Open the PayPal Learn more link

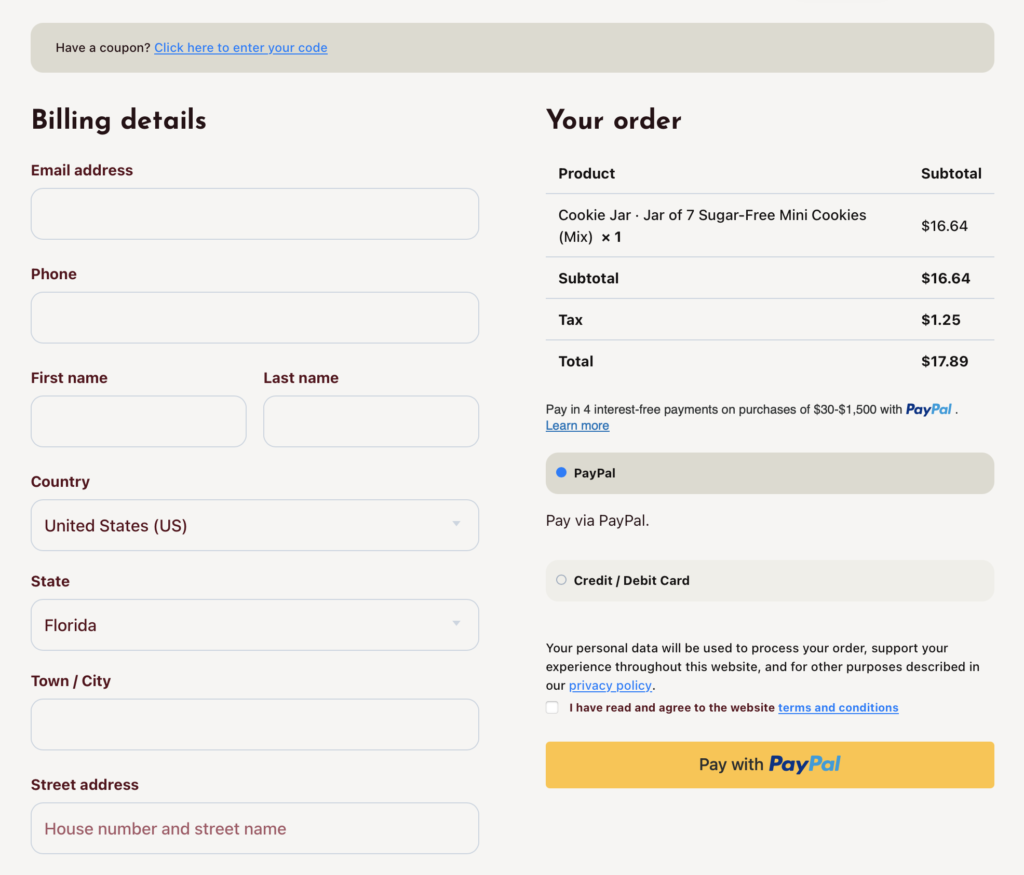(577, 426)
